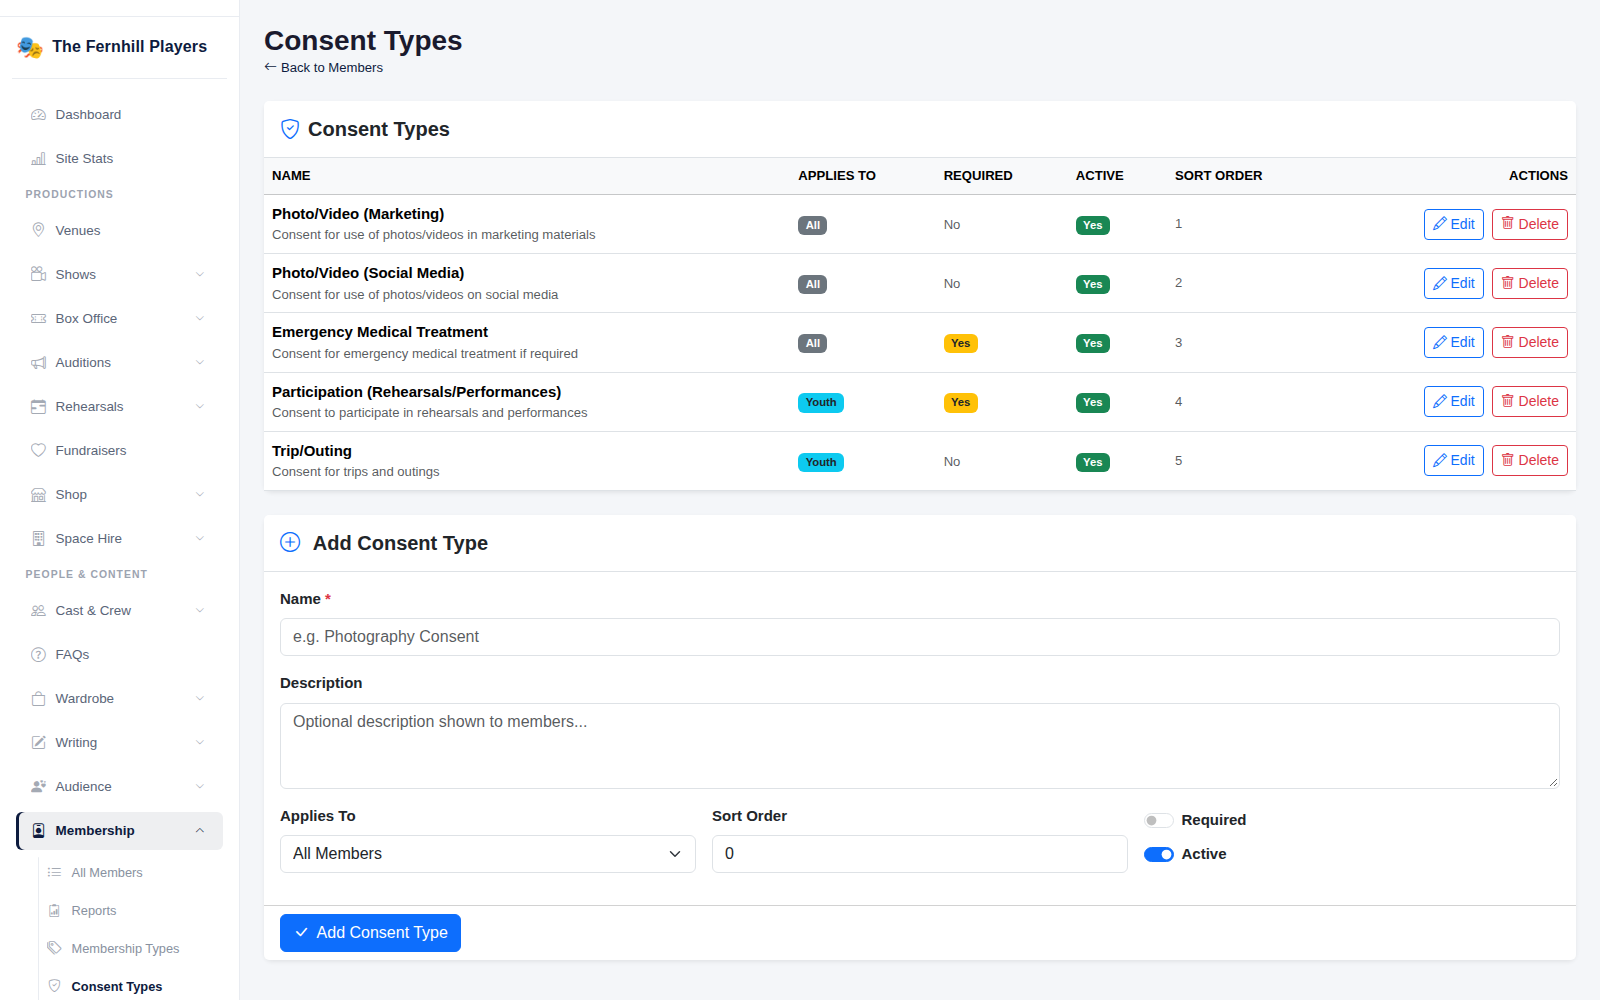Click the Audience people icon
1600x1000 pixels.
38,787
